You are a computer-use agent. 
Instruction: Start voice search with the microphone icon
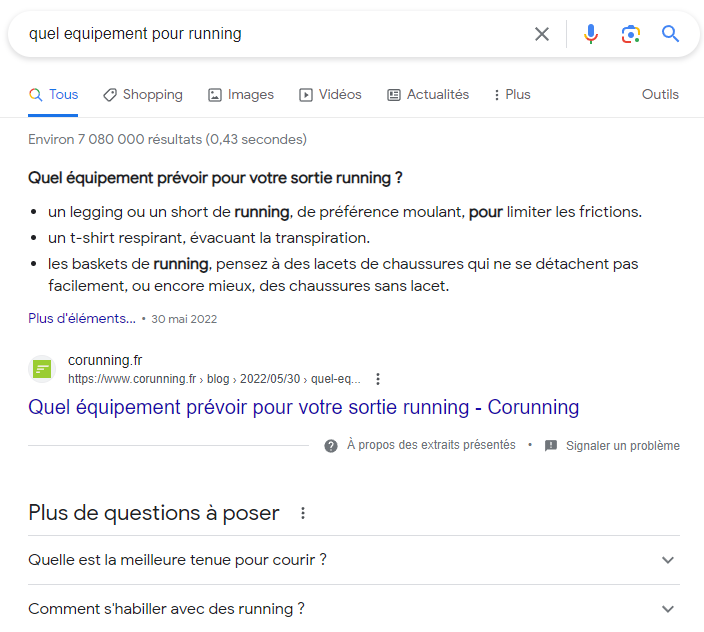pos(591,34)
